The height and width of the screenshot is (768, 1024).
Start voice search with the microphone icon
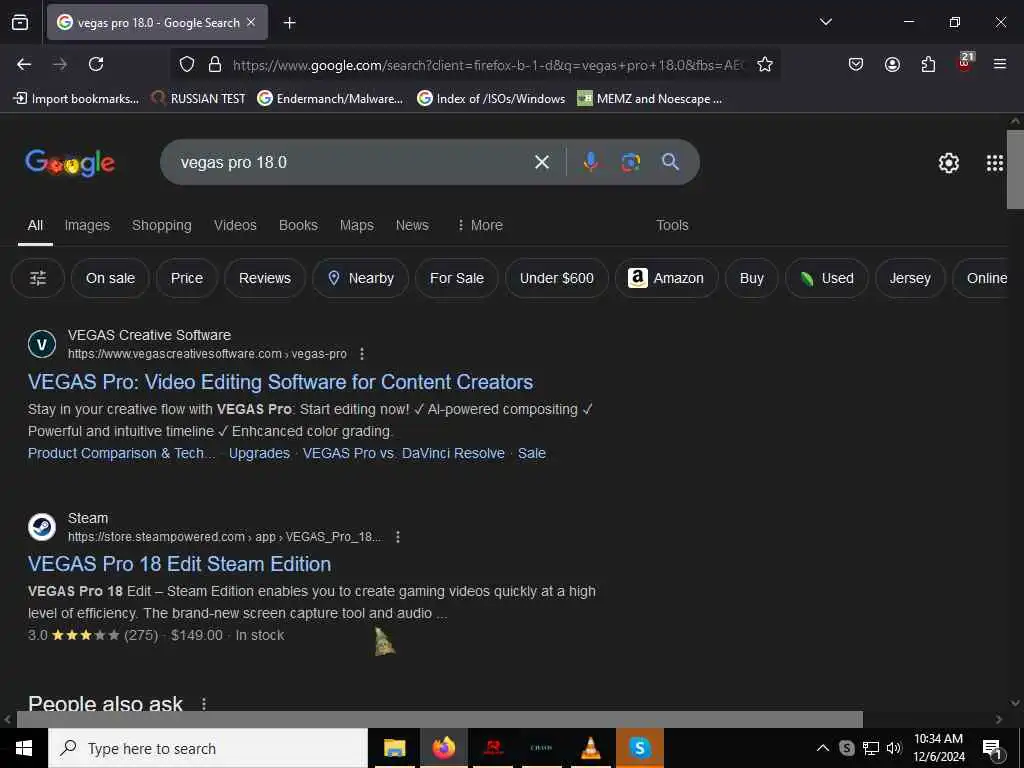[x=590, y=161]
